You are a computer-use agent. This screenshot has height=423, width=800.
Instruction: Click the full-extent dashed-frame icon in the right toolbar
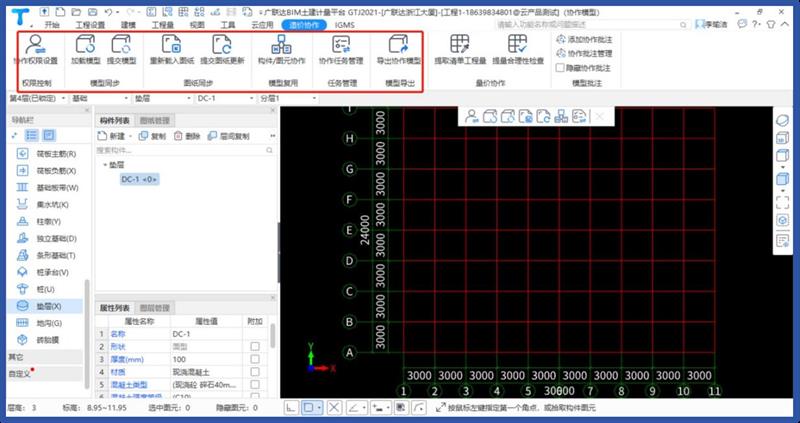pos(782,203)
